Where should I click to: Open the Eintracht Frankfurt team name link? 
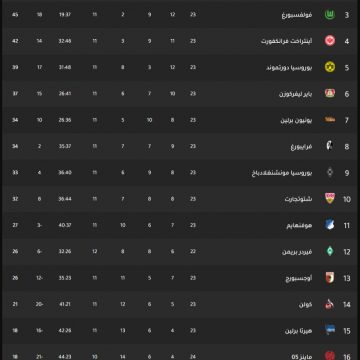pos(287,41)
